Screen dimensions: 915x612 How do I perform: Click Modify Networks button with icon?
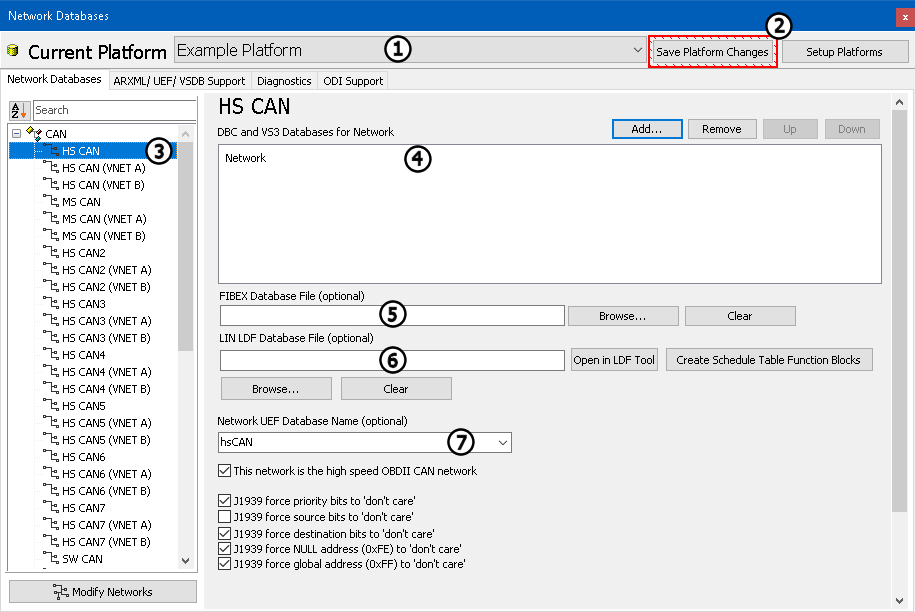point(102,592)
